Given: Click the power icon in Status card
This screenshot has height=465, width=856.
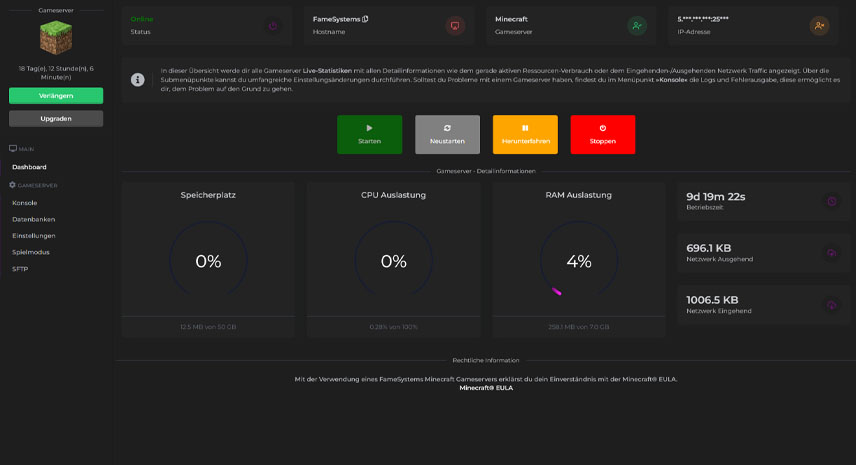Looking at the screenshot, I should [x=273, y=26].
